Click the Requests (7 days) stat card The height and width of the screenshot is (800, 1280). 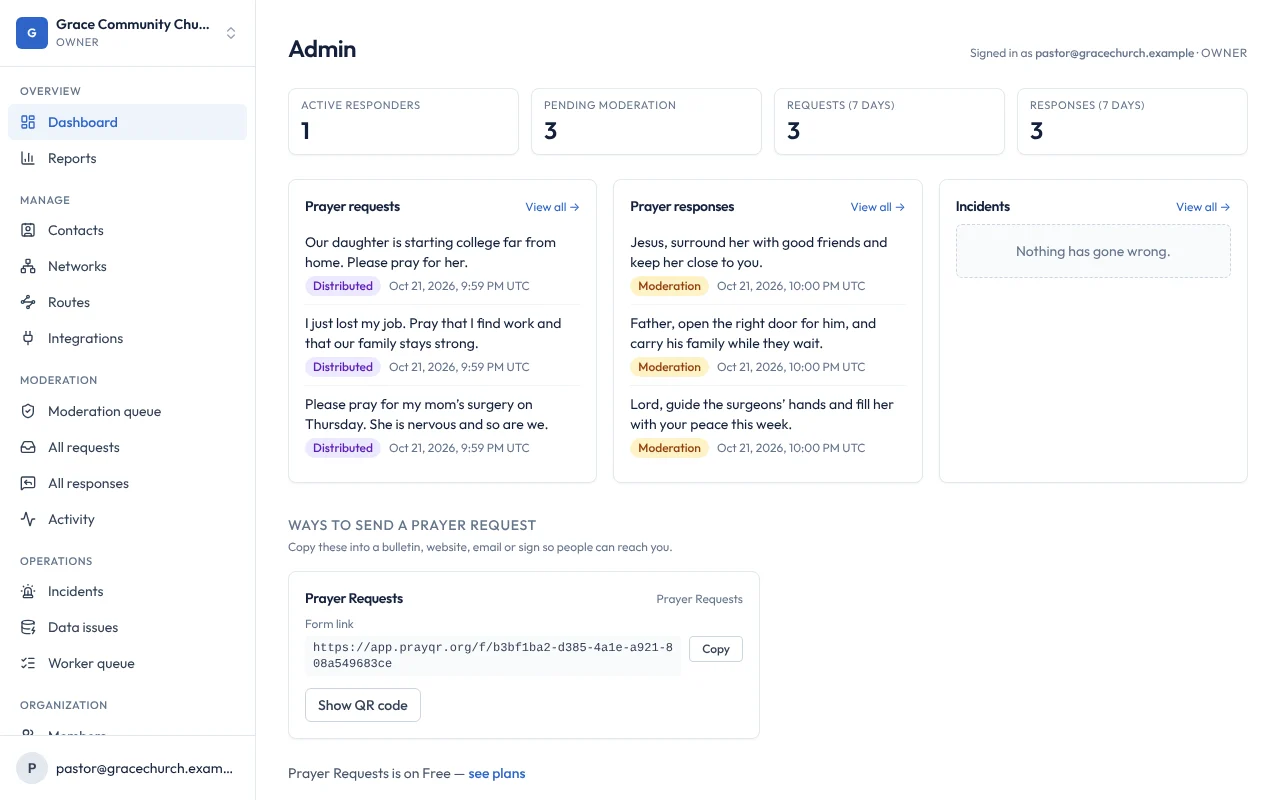[889, 122]
